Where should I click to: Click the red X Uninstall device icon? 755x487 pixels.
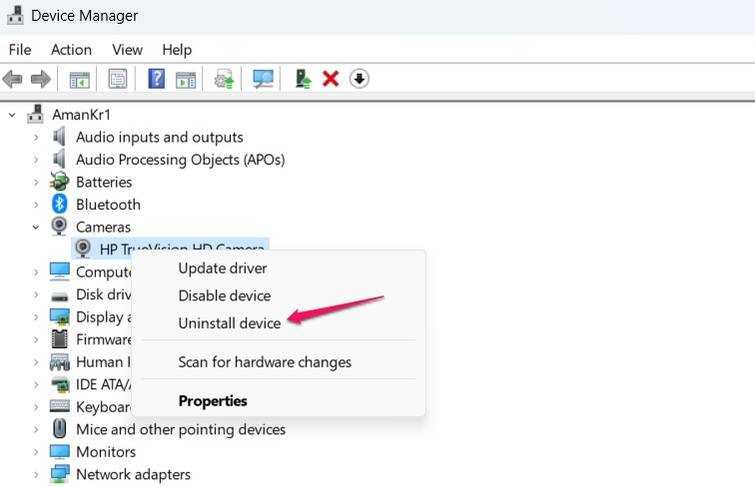tap(331, 79)
